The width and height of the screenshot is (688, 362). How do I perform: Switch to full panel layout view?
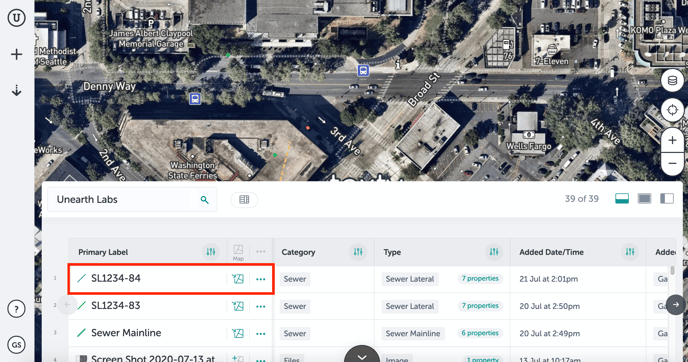(x=644, y=199)
